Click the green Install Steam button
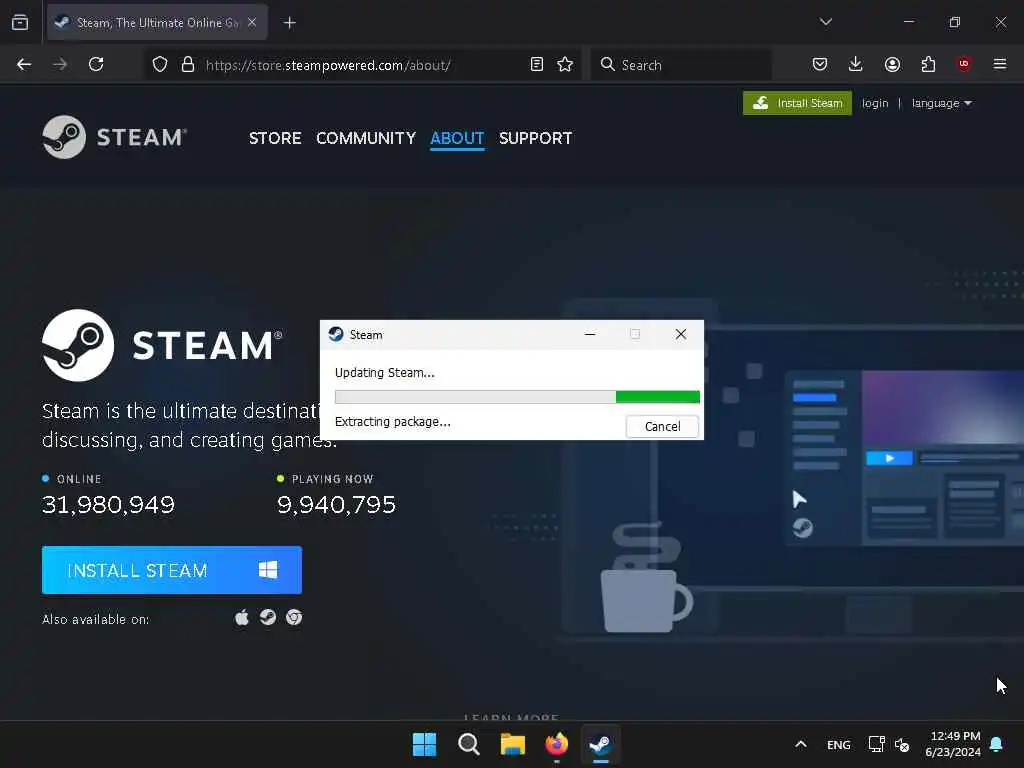 pyautogui.click(x=797, y=103)
